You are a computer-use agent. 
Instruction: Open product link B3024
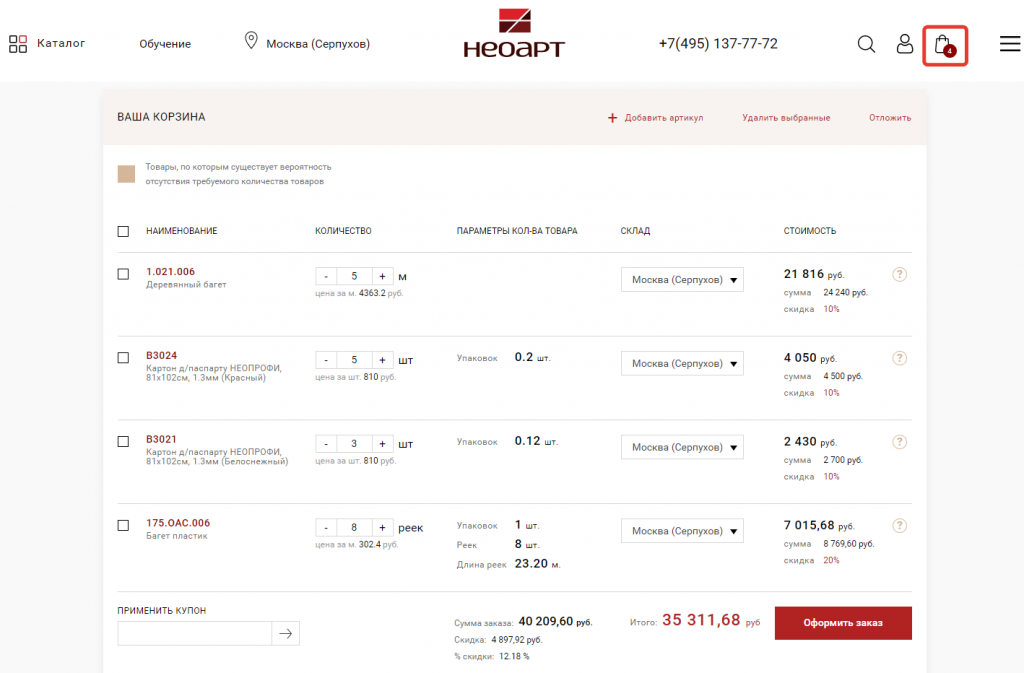[161, 355]
